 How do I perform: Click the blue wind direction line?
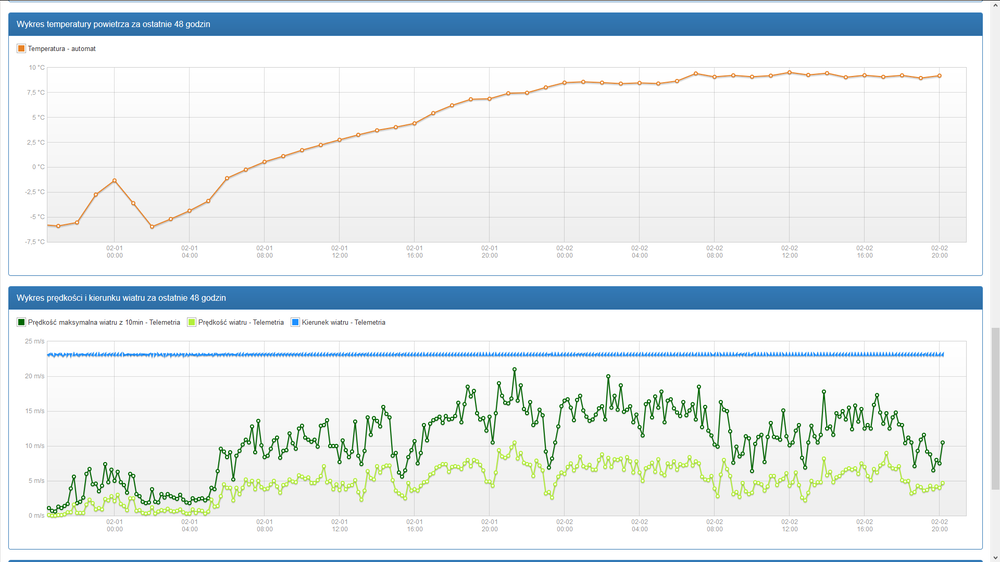click(496, 355)
